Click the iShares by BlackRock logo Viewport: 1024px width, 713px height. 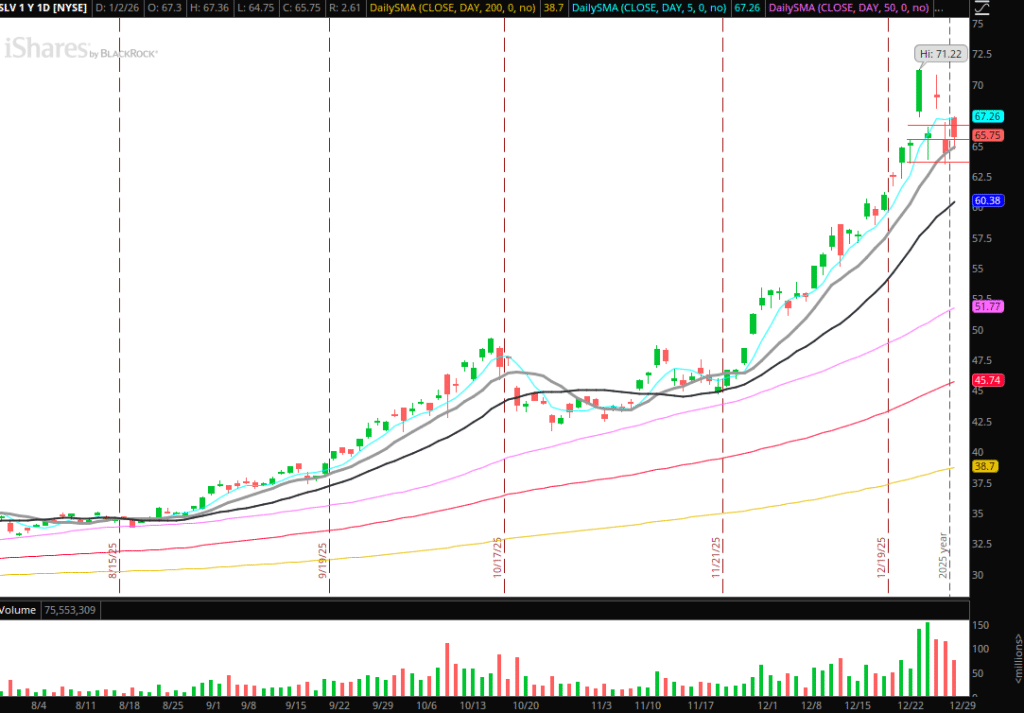coord(80,49)
